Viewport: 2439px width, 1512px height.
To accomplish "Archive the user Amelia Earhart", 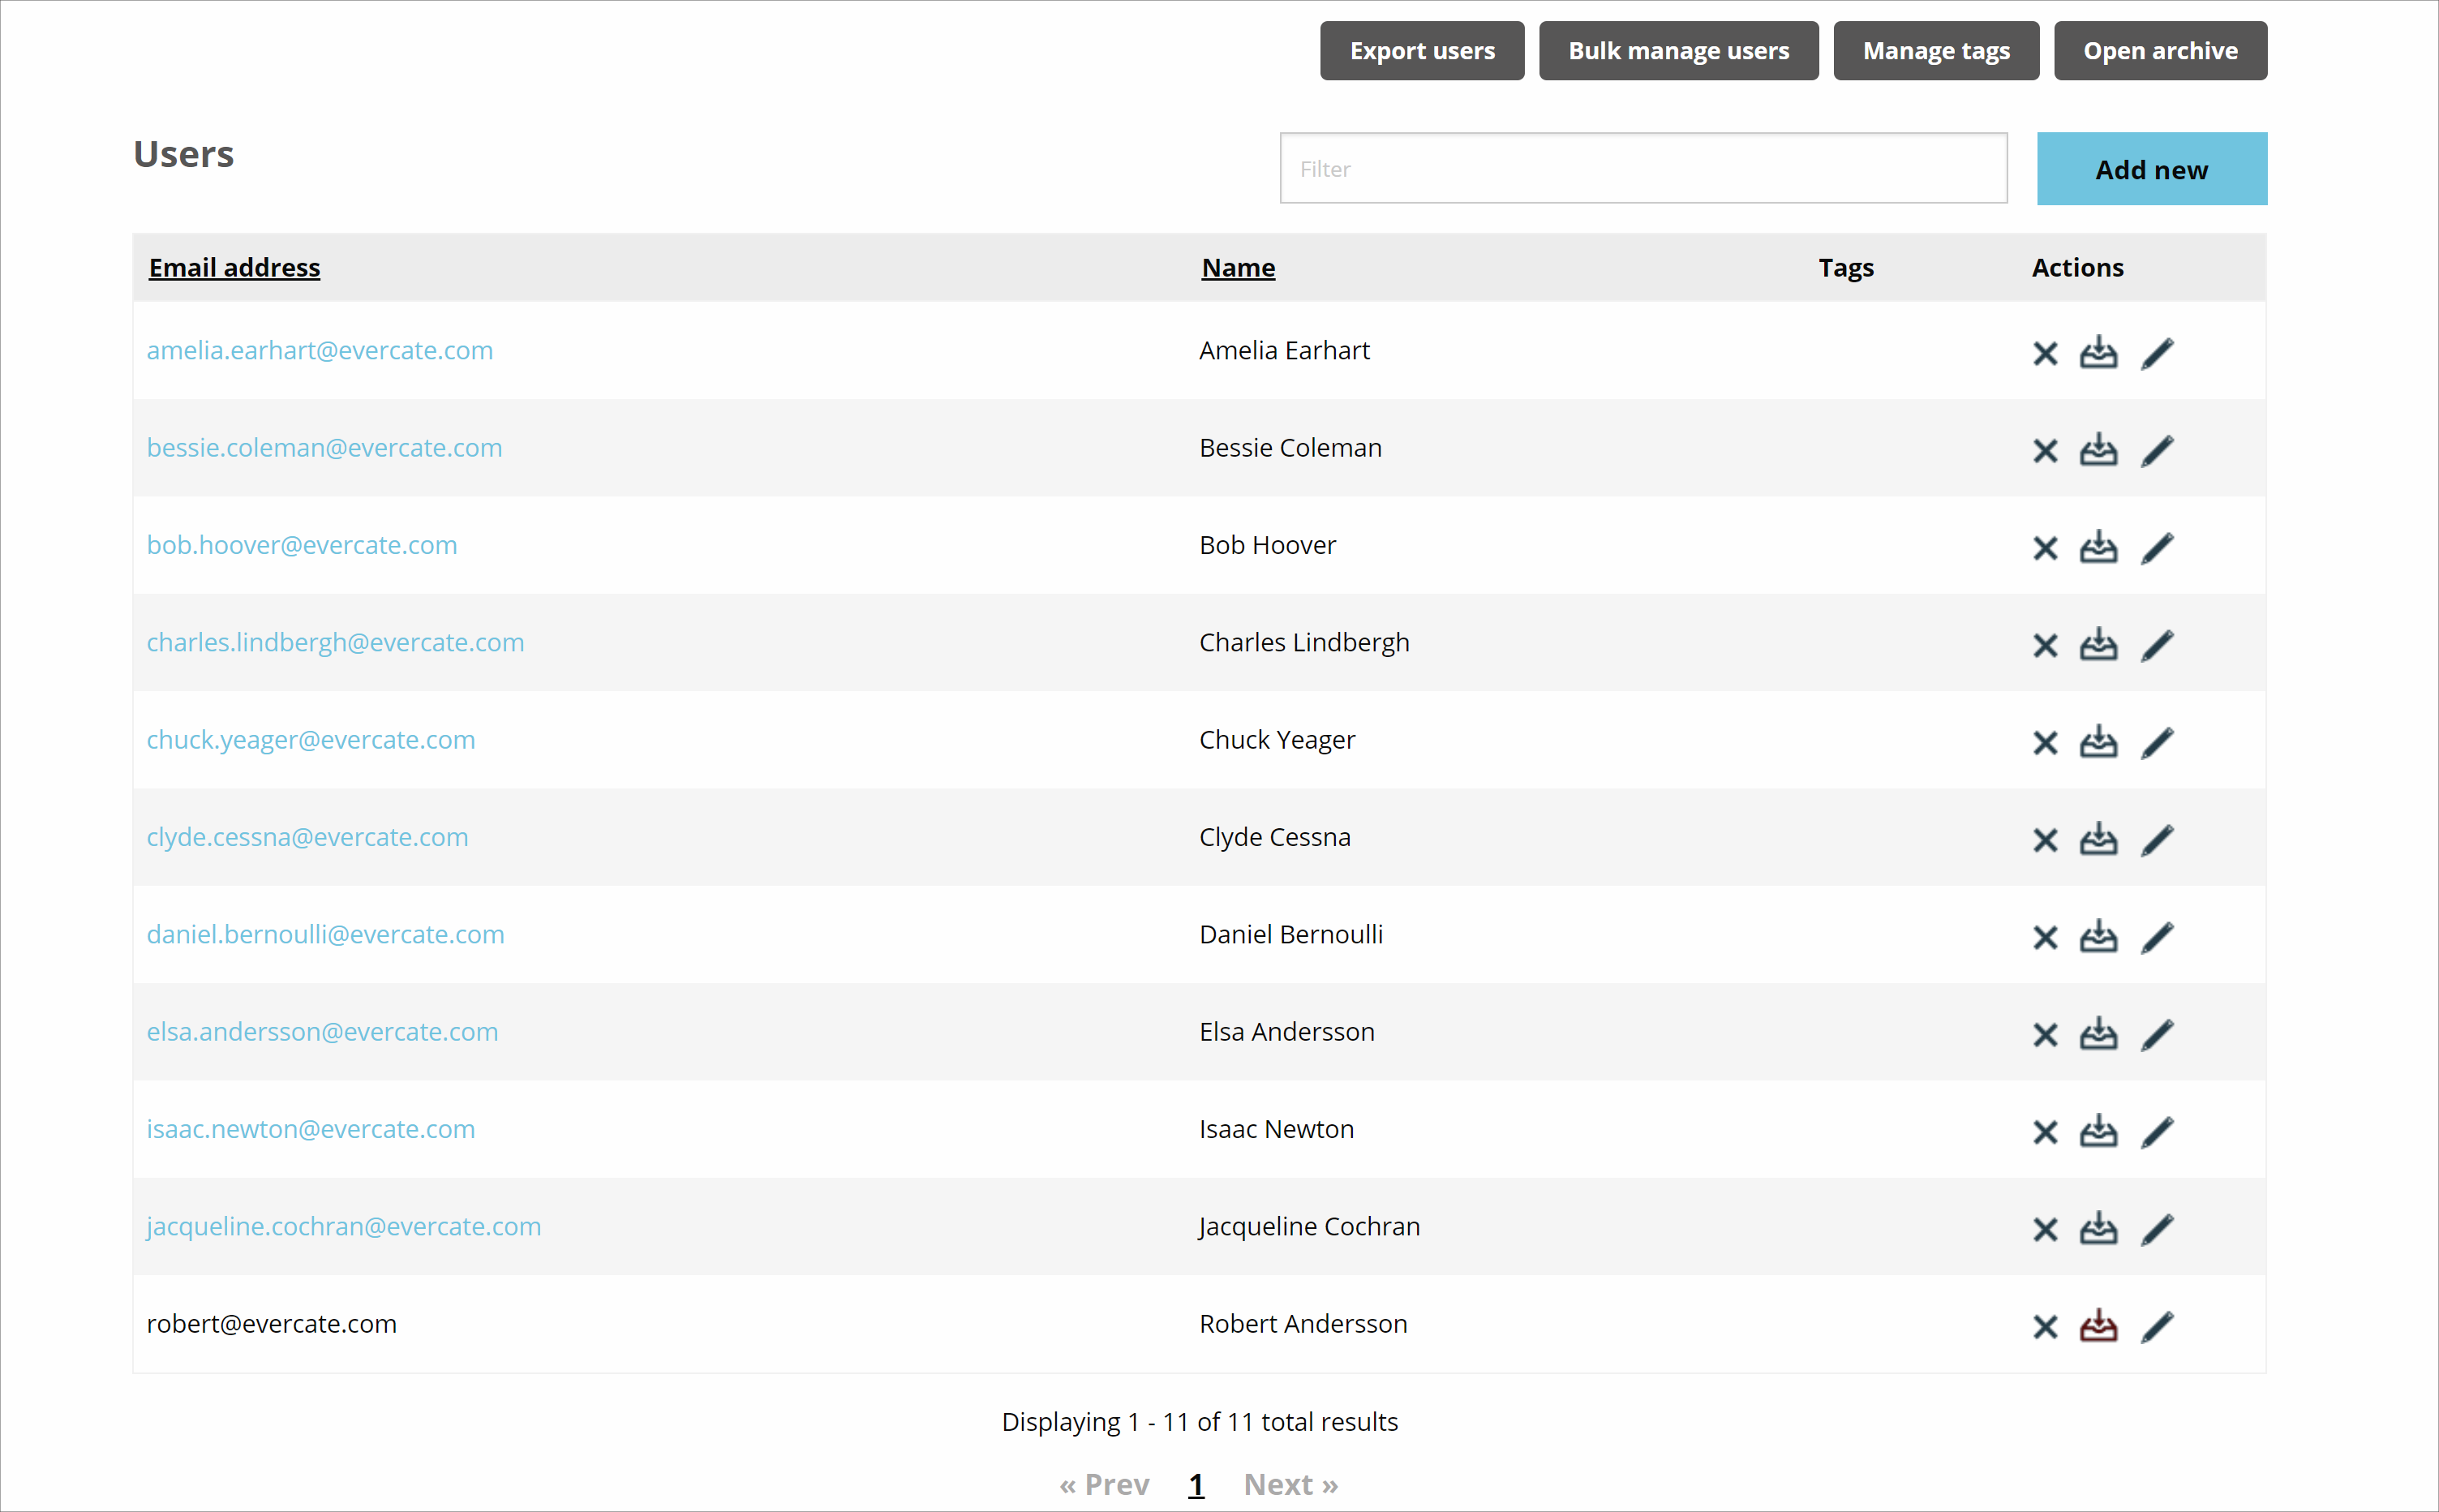I will click(x=2099, y=352).
